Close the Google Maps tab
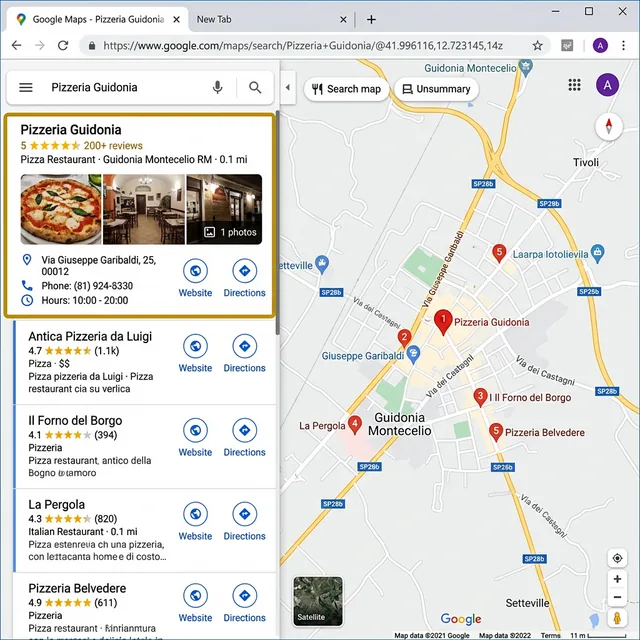 (x=176, y=19)
